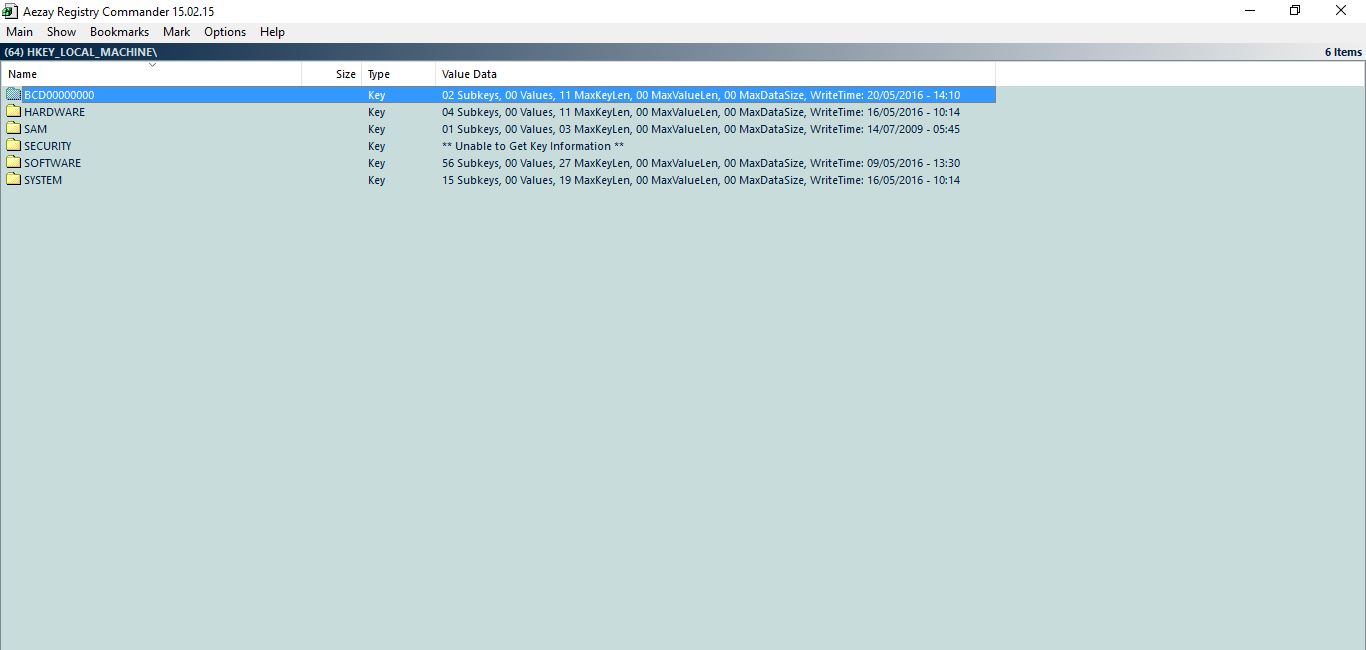Click the folder icon beside BCD00000000
This screenshot has height=650, width=1366.
pyautogui.click(x=13, y=94)
